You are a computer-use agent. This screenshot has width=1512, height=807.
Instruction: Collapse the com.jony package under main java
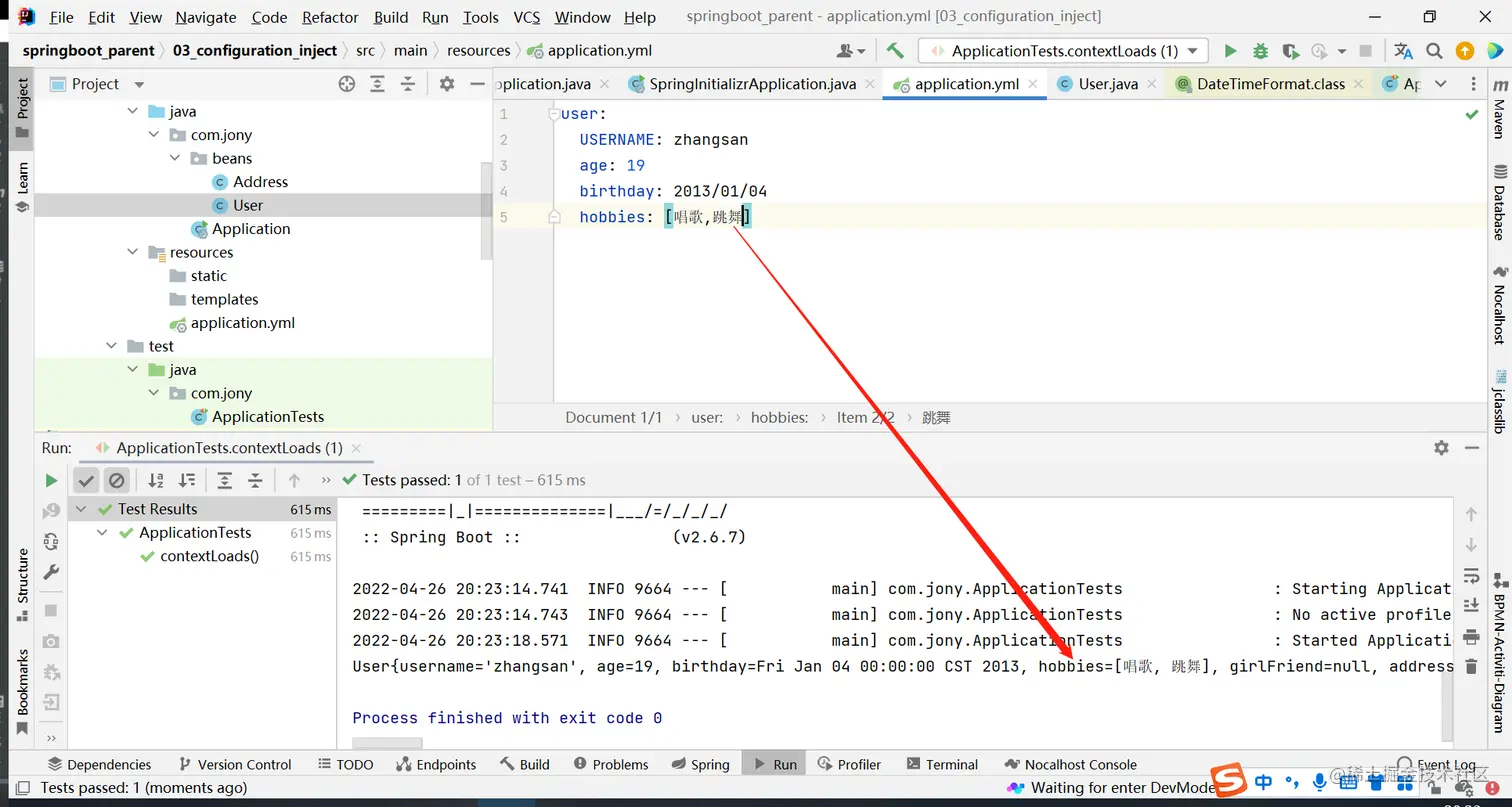click(x=154, y=135)
